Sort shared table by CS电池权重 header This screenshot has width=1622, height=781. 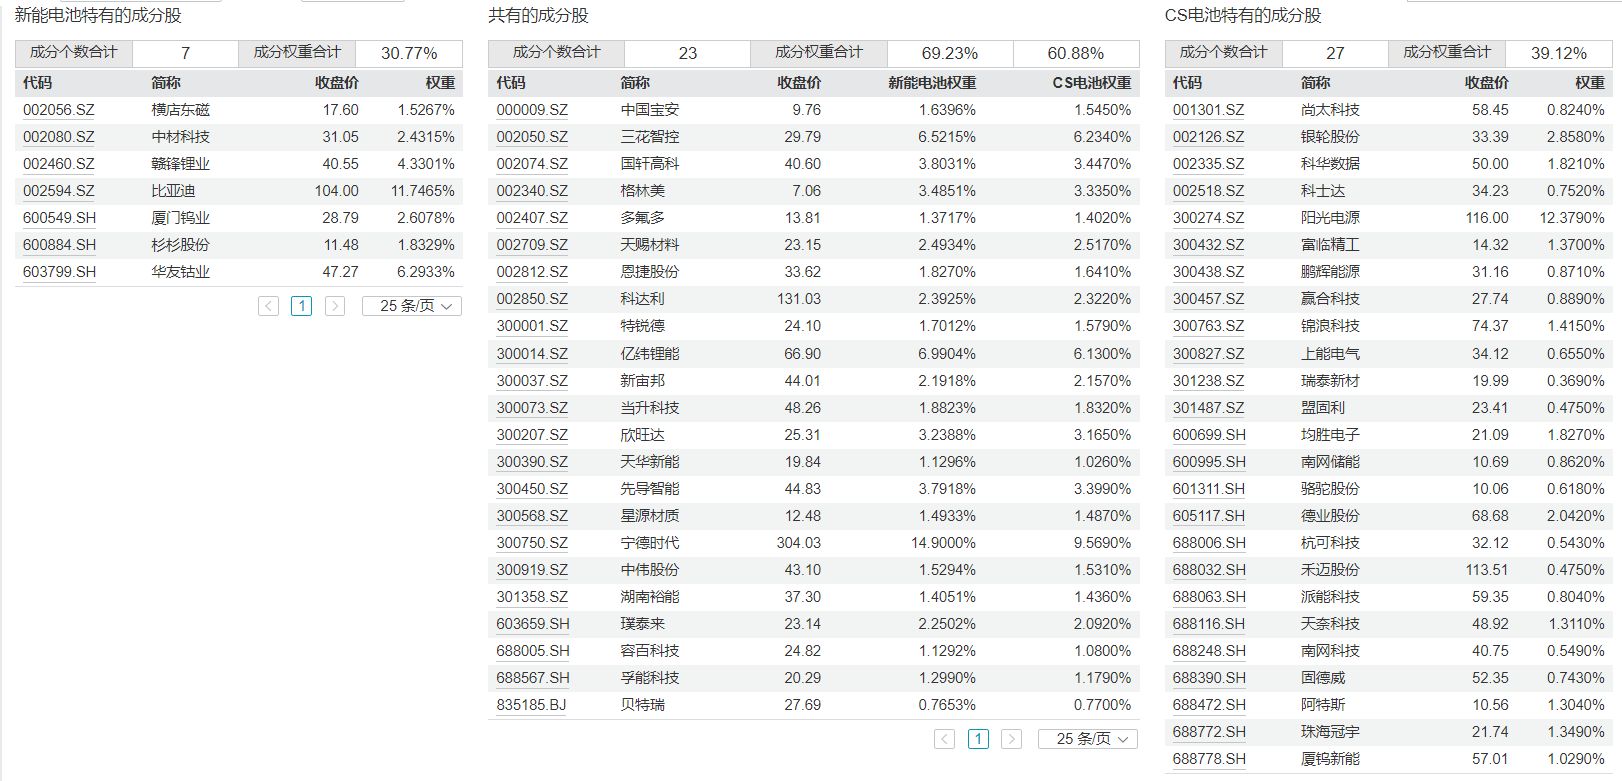pyautogui.click(x=1092, y=83)
